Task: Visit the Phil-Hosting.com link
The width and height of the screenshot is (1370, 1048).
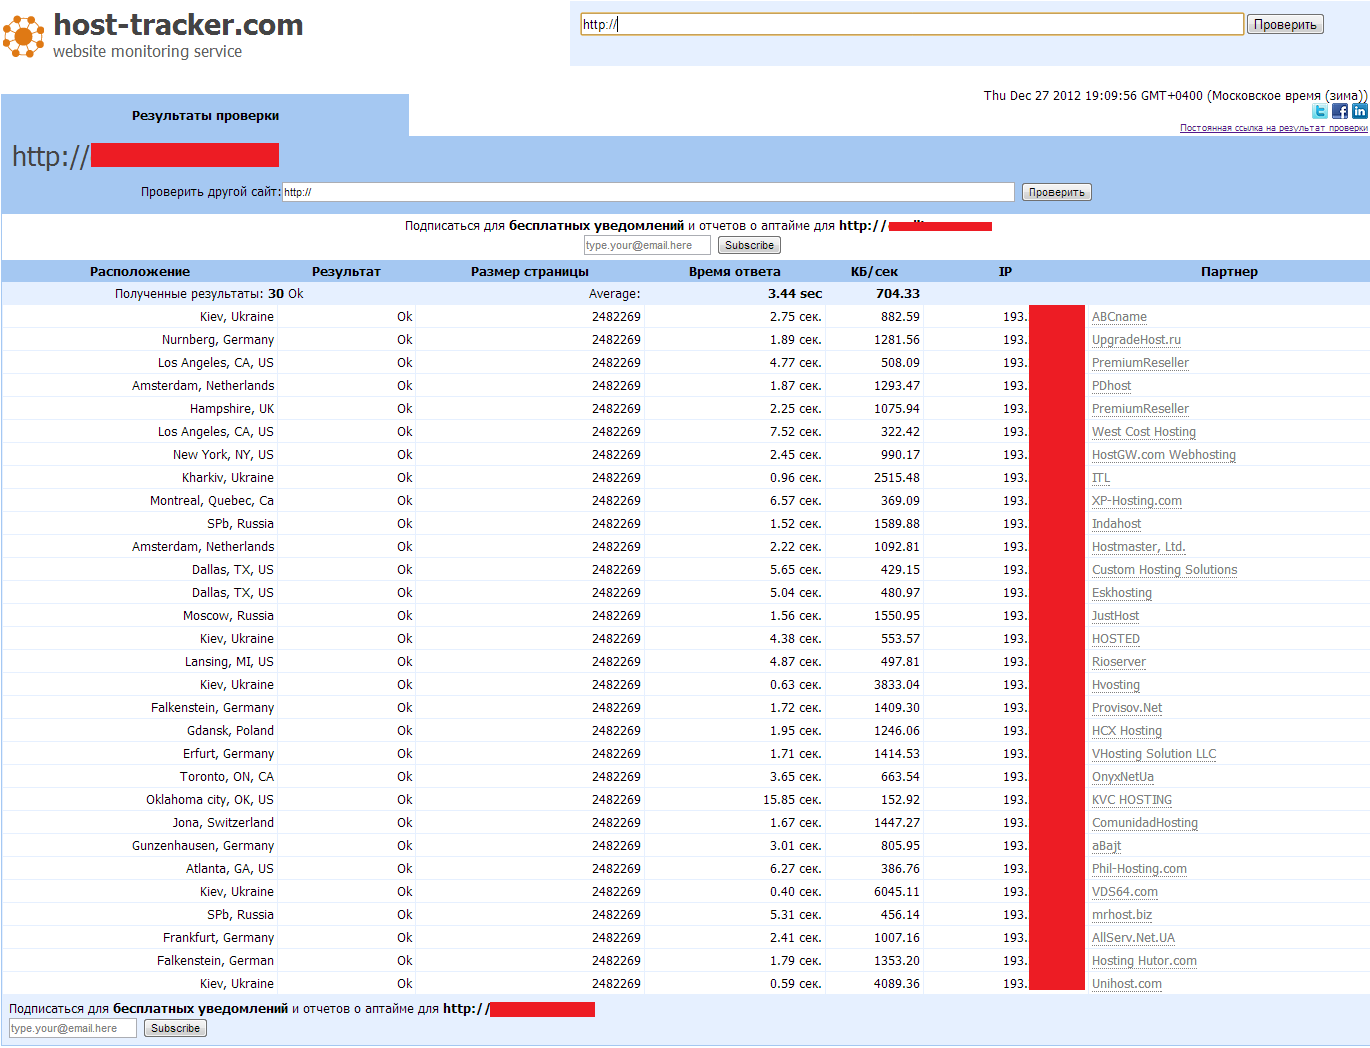Action: tap(1140, 869)
